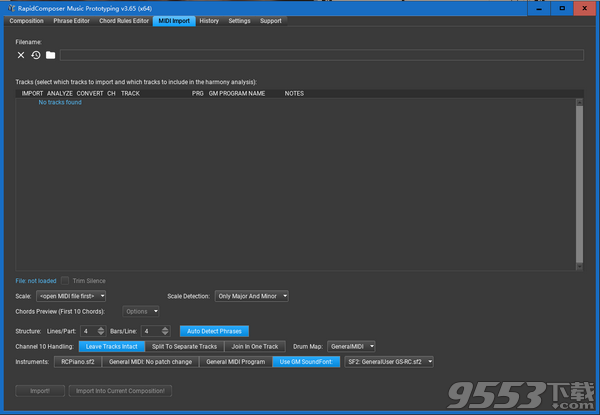This screenshot has width=600, height=415.
Task: Minimize the RapidComposer window
Action: coord(539,8)
